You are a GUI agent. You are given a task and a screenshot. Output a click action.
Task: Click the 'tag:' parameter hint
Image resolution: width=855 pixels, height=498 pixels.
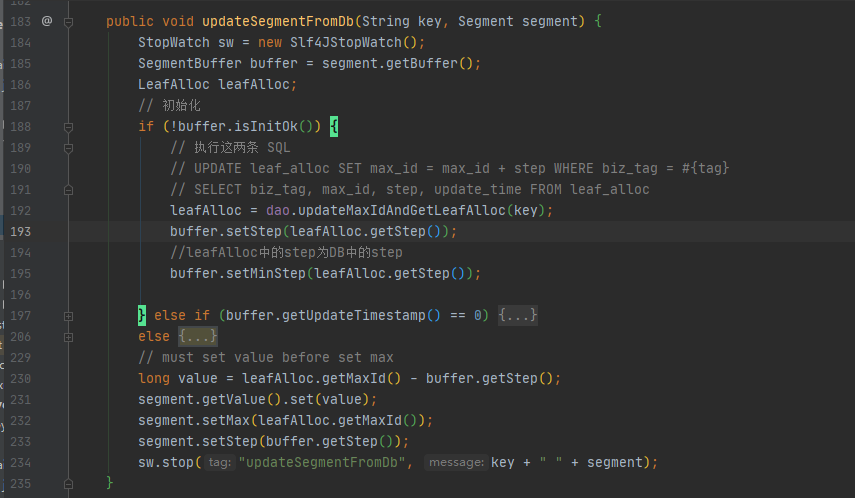[220, 463]
